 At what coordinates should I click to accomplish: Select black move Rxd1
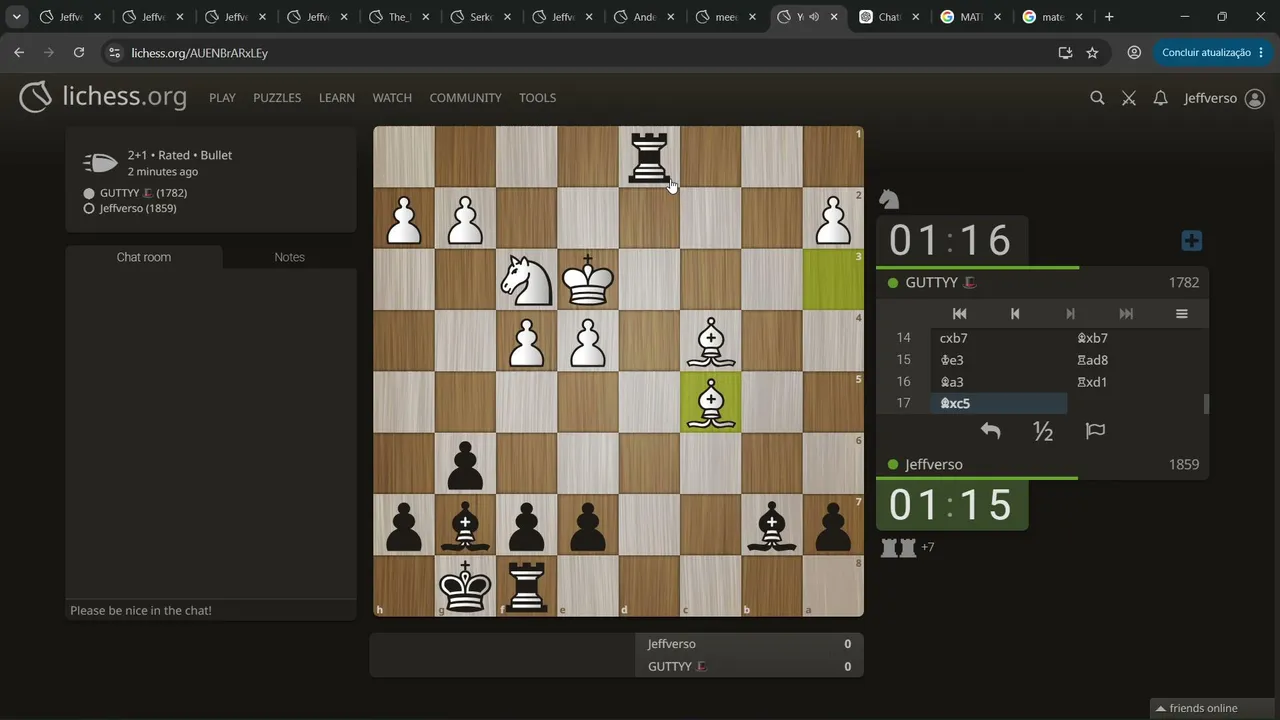coord(1135,382)
